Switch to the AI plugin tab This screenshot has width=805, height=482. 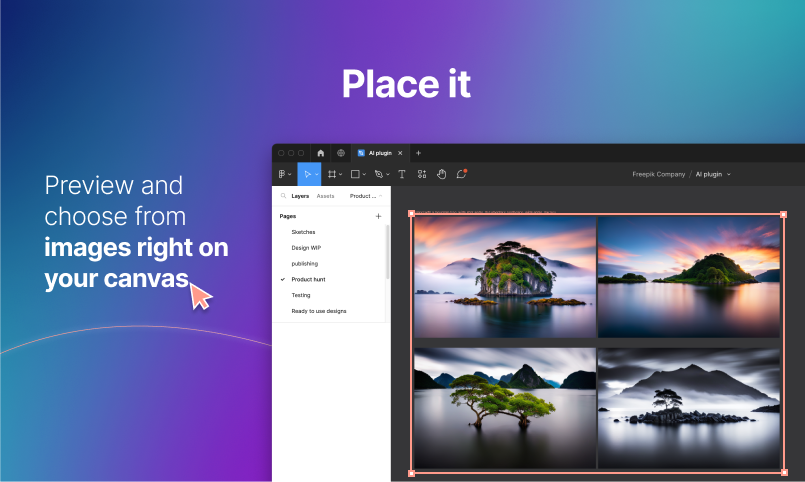point(379,153)
